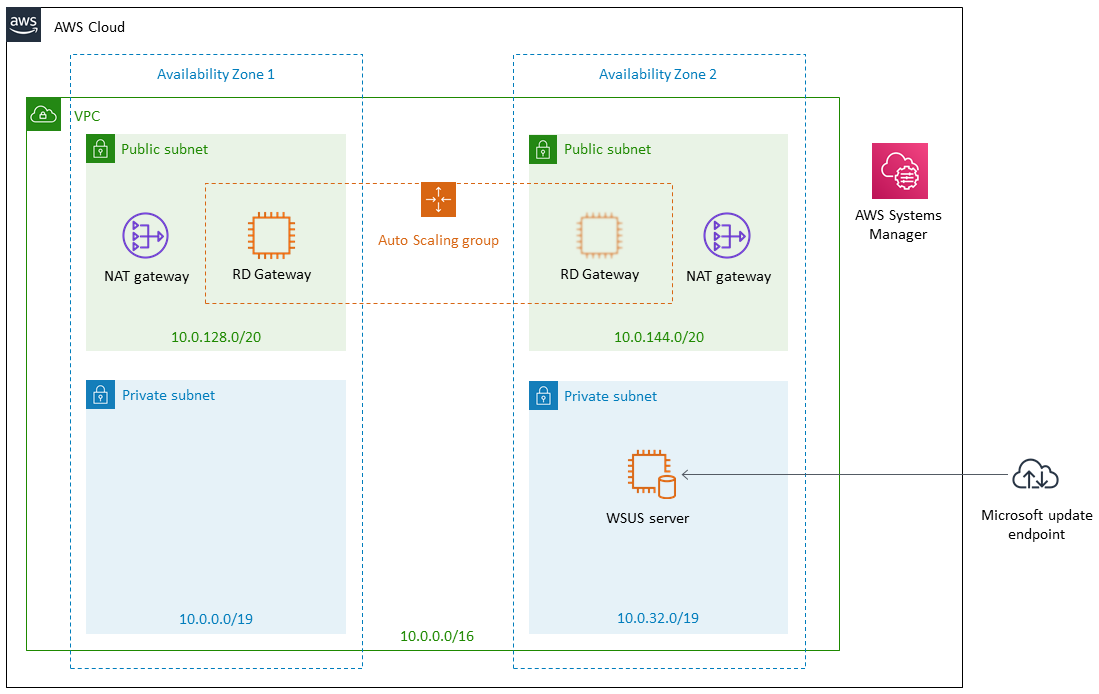The width and height of the screenshot is (1099, 694).
Task: Click the Microsoft update endpoint cloud icon
Action: click(x=1035, y=475)
